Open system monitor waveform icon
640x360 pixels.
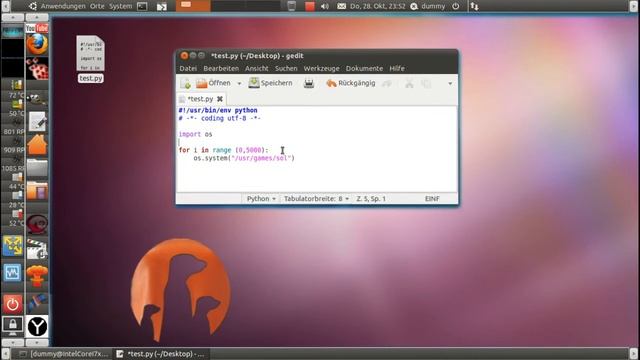13,273
